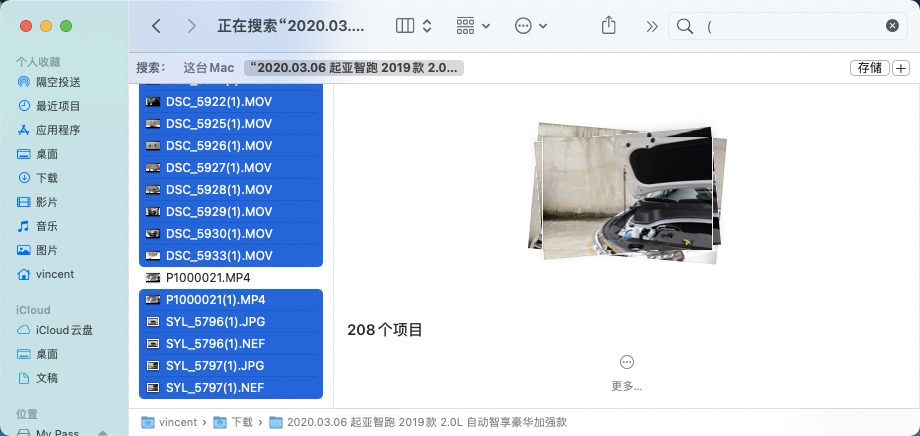Image resolution: width=920 pixels, height=436 pixels.
Task: Open 影片 in sidebar
Action: tap(38, 202)
